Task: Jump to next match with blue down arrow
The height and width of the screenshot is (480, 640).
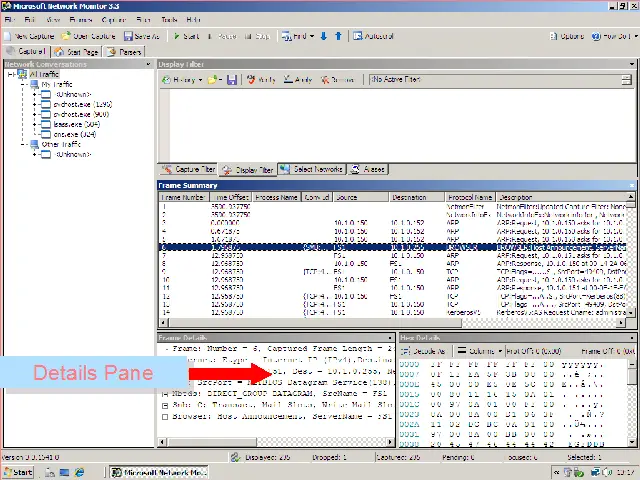Action: point(324,36)
